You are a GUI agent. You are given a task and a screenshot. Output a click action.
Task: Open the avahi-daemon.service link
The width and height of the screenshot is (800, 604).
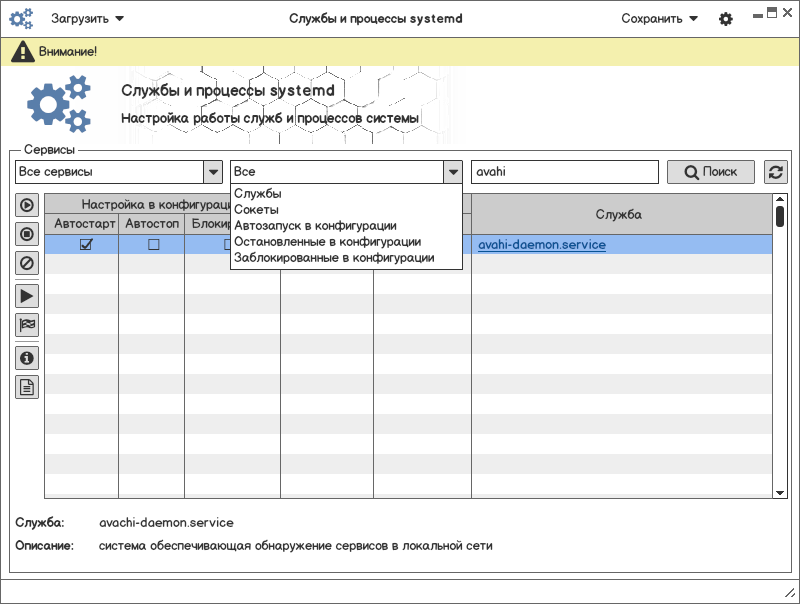click(541, 245)
